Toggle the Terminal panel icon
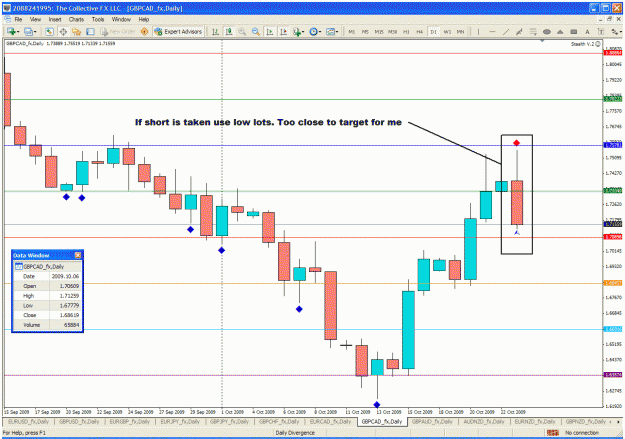This screenshot has width=625, height=439. pyautogui.click(x=90, y=31)
